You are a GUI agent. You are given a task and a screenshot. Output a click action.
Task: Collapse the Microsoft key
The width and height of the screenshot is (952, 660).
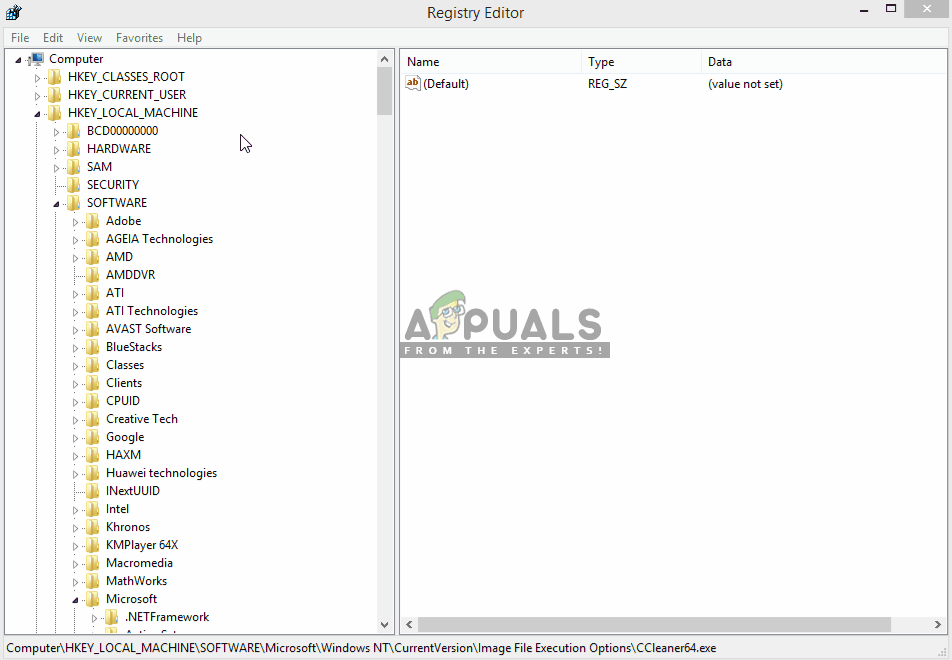(x=75, y=600)
